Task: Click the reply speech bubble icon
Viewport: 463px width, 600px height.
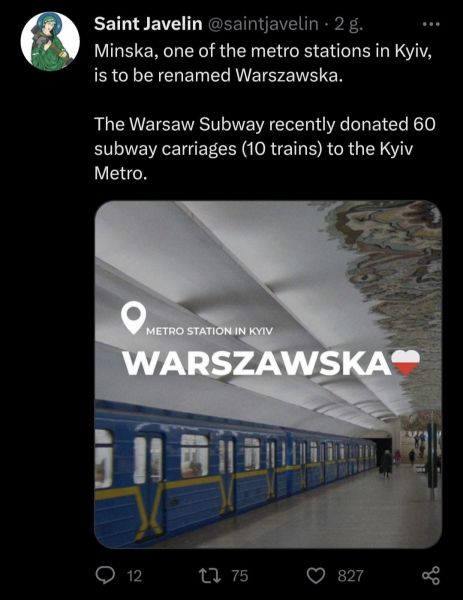Action: (104, 575)
